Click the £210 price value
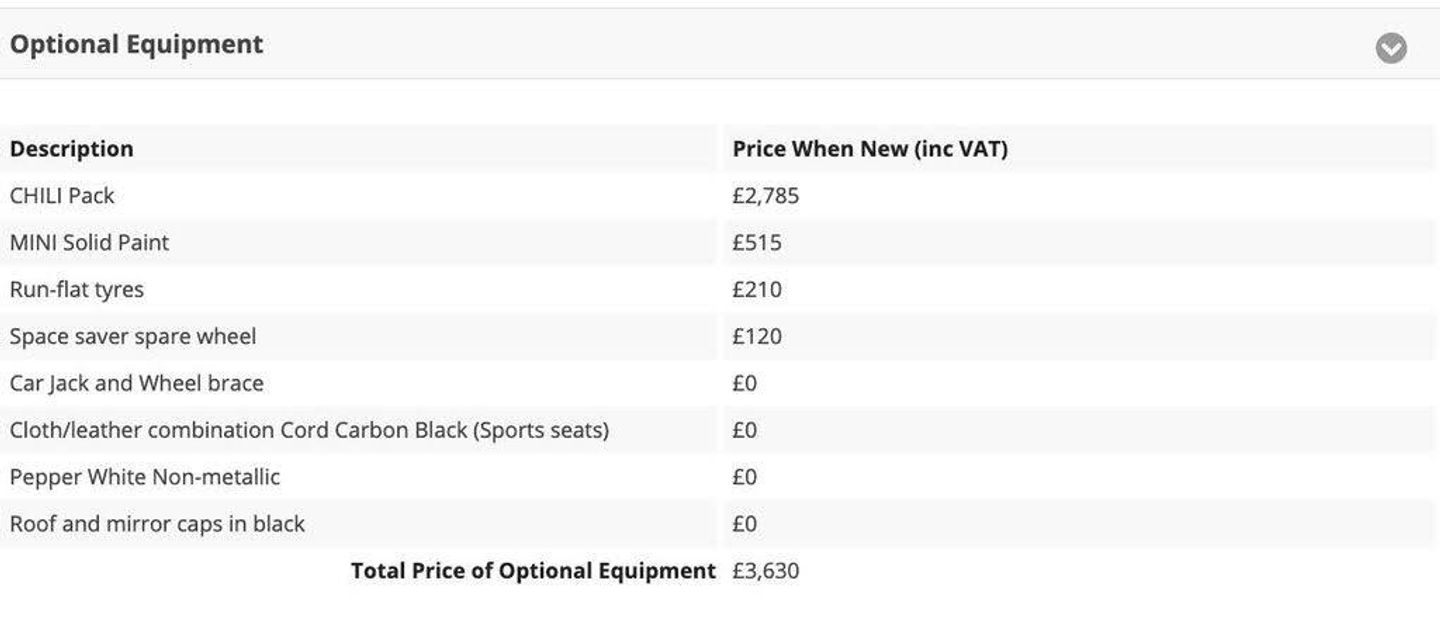 pos(757,290)
